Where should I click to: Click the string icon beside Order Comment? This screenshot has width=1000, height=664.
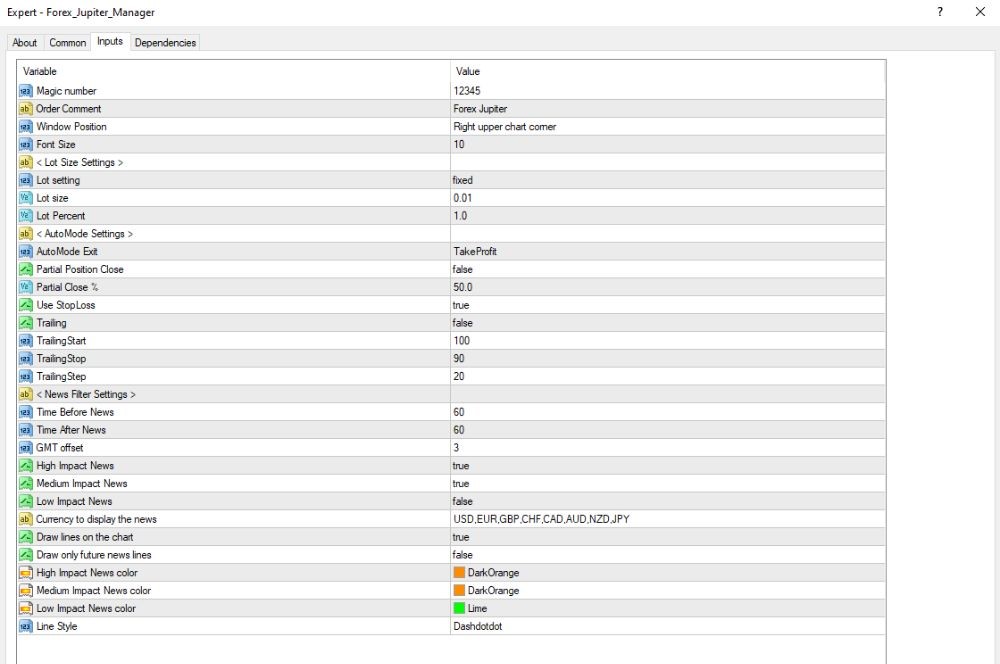pyautogui.click(x=26, y=109)
